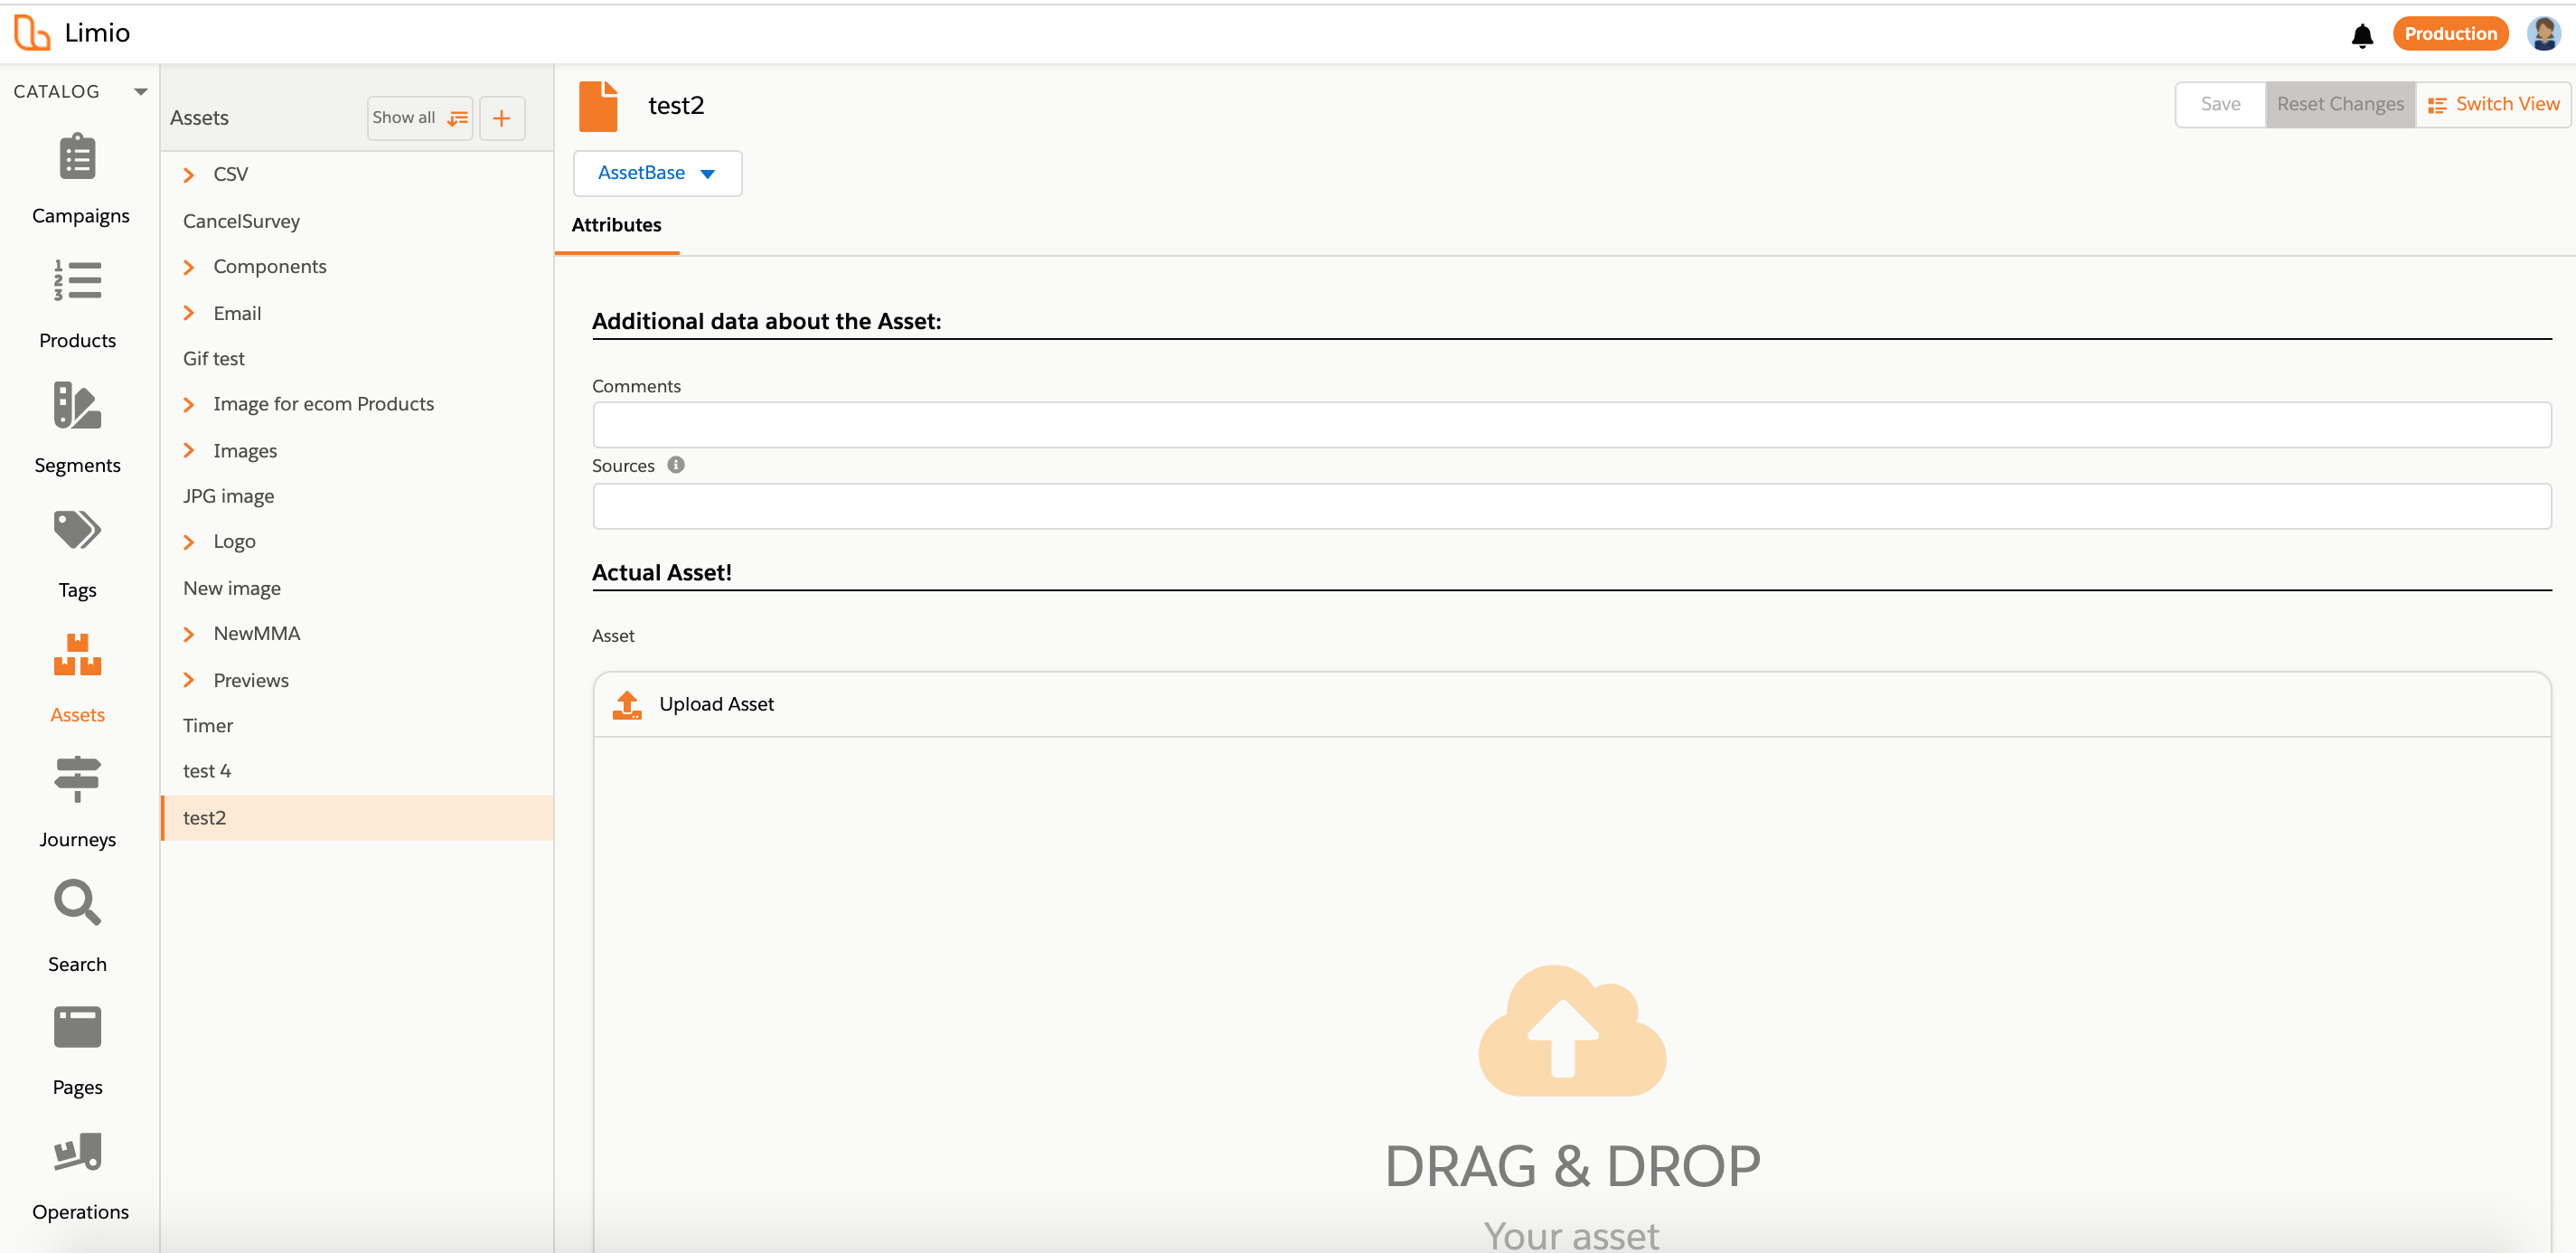Open the Search magnifier icon
The image size is (2576, 1253).
[x=77, y=903]
